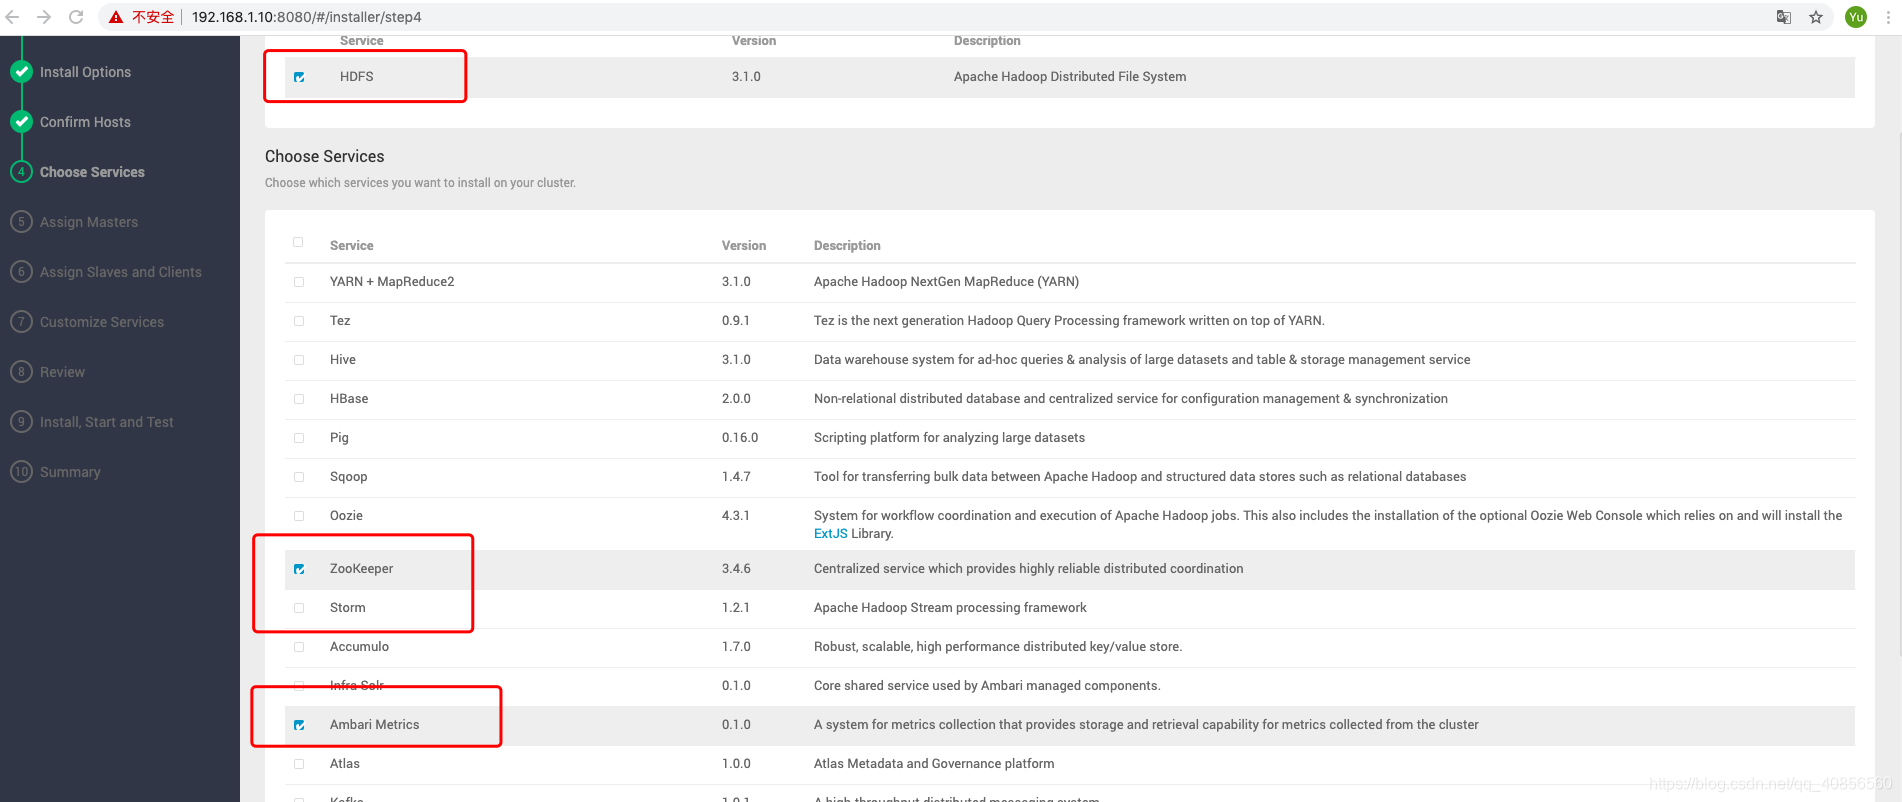Open the Customize Services step

102,322
